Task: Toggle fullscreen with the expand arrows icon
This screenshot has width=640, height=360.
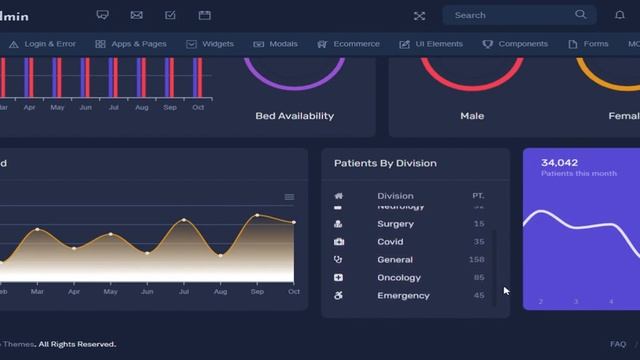Action: tap(419, 16)
